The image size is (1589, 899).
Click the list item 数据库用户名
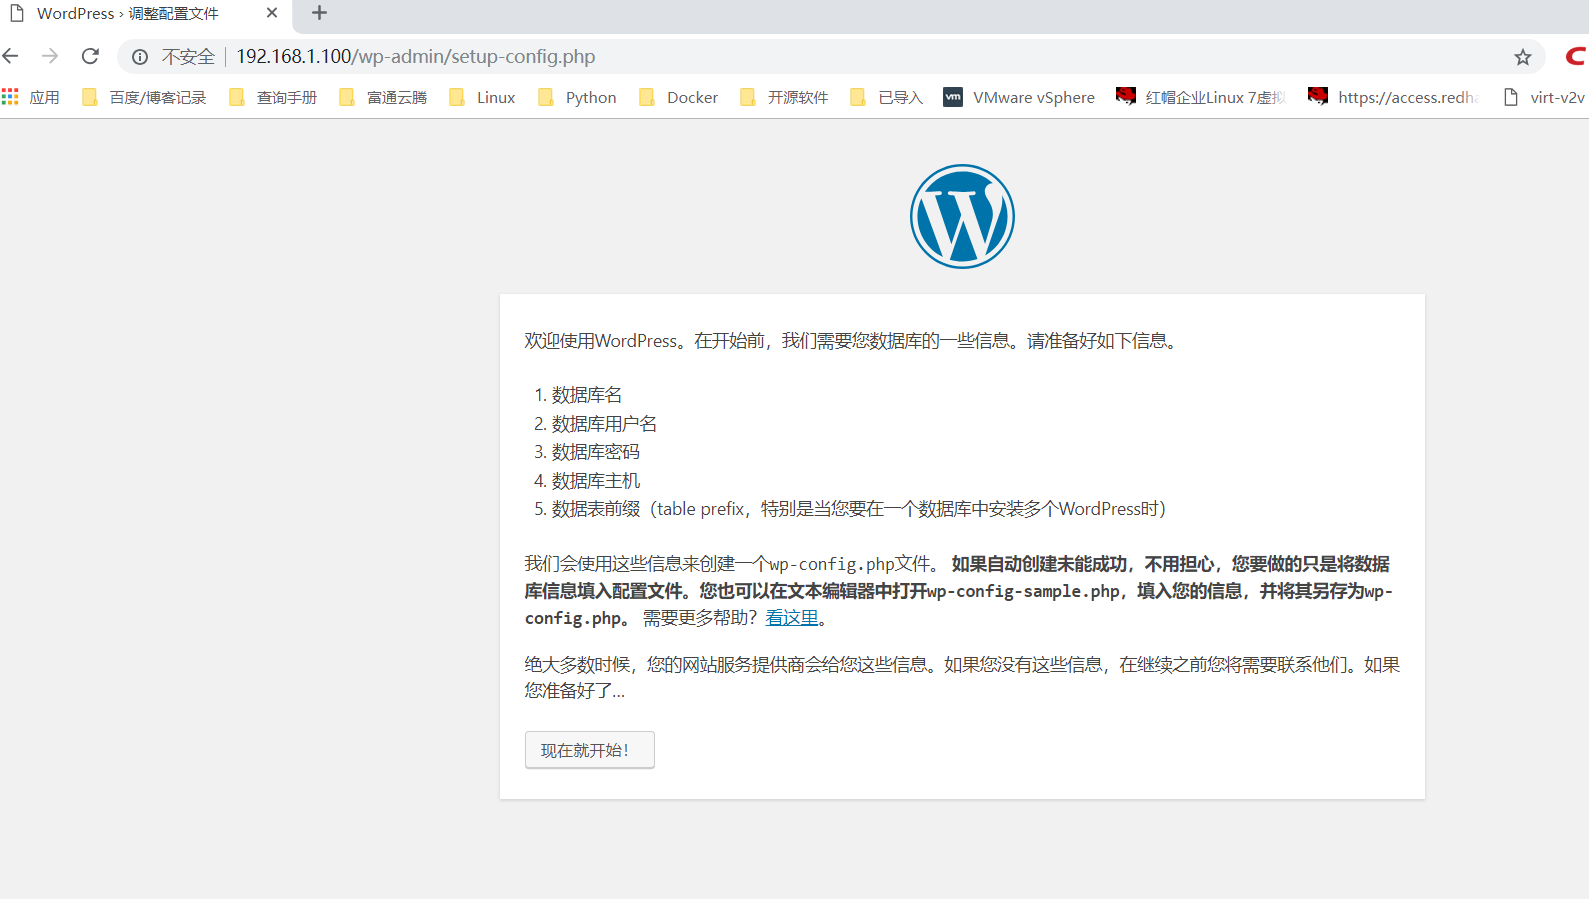pos(604,424)
